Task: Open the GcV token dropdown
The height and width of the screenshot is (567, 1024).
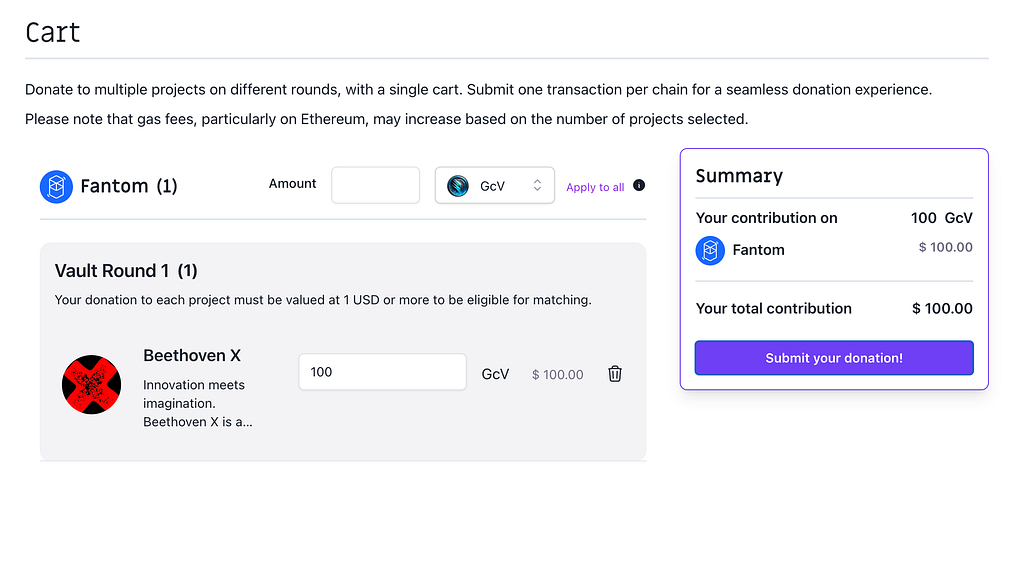Action: pos(495,186)
